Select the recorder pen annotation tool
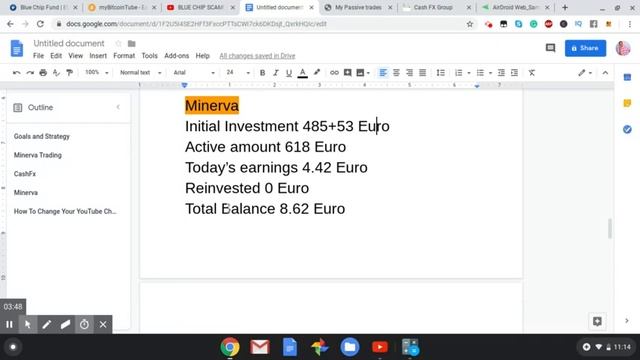The height and width of the screenshot is (360, 640). [47, 324]
